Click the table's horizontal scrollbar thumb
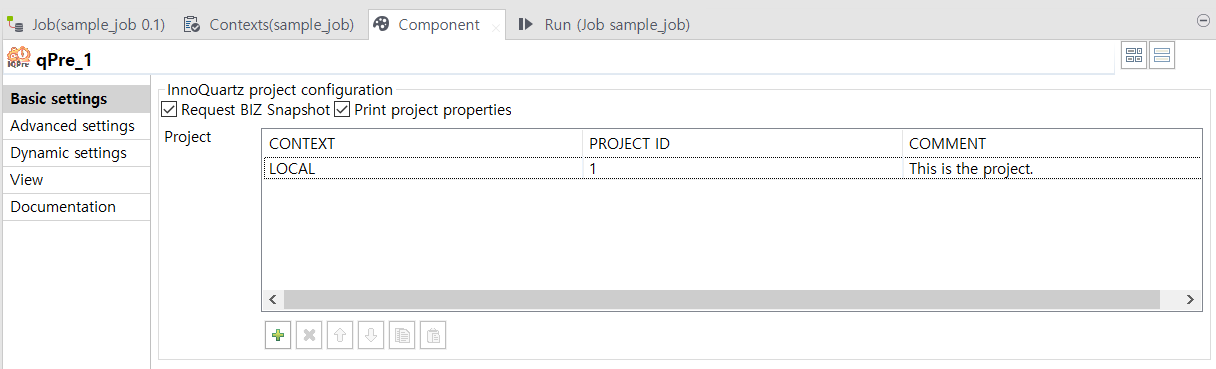The width and height of the screenshot is (1216, 369). [x=721, y=300]
